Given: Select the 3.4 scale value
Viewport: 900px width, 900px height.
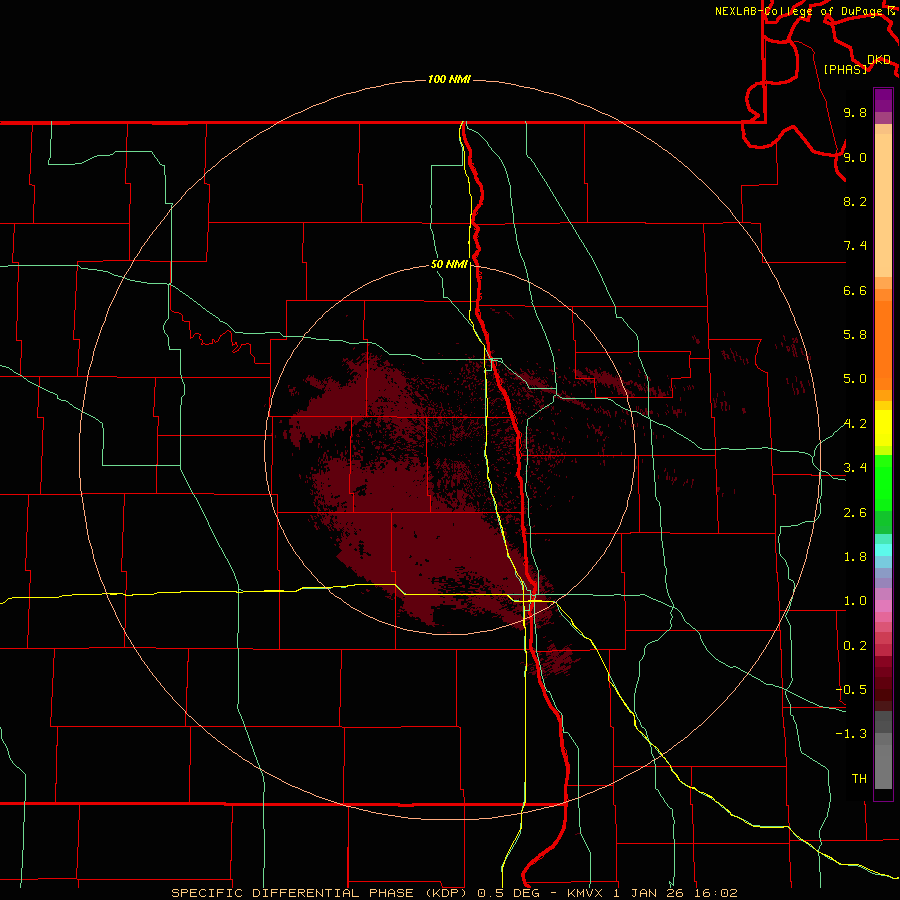Looking at the screenshot, I should pos(855,468).
